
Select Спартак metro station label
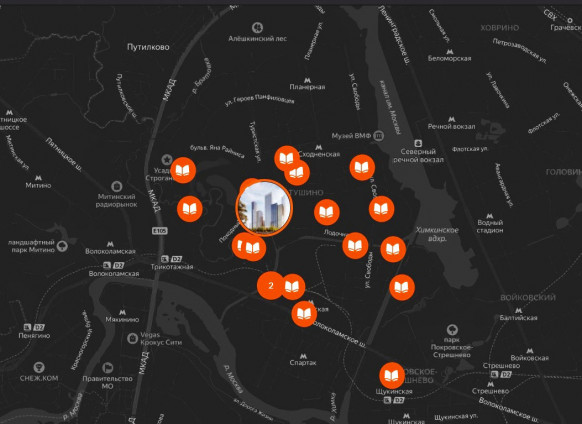tap(303, 360)
